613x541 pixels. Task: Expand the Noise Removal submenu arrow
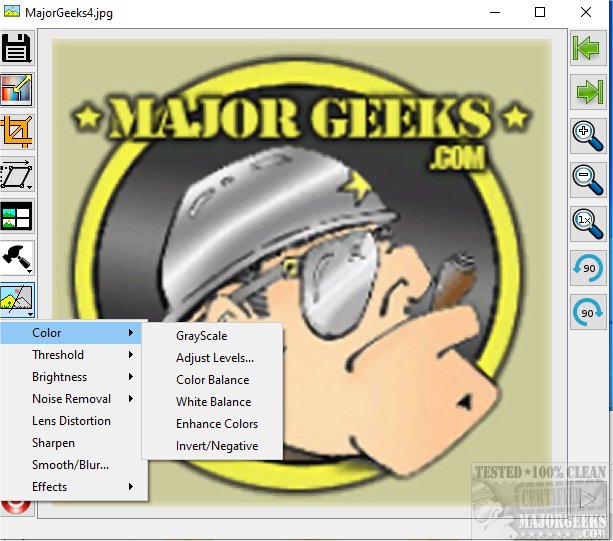[131, 399]
